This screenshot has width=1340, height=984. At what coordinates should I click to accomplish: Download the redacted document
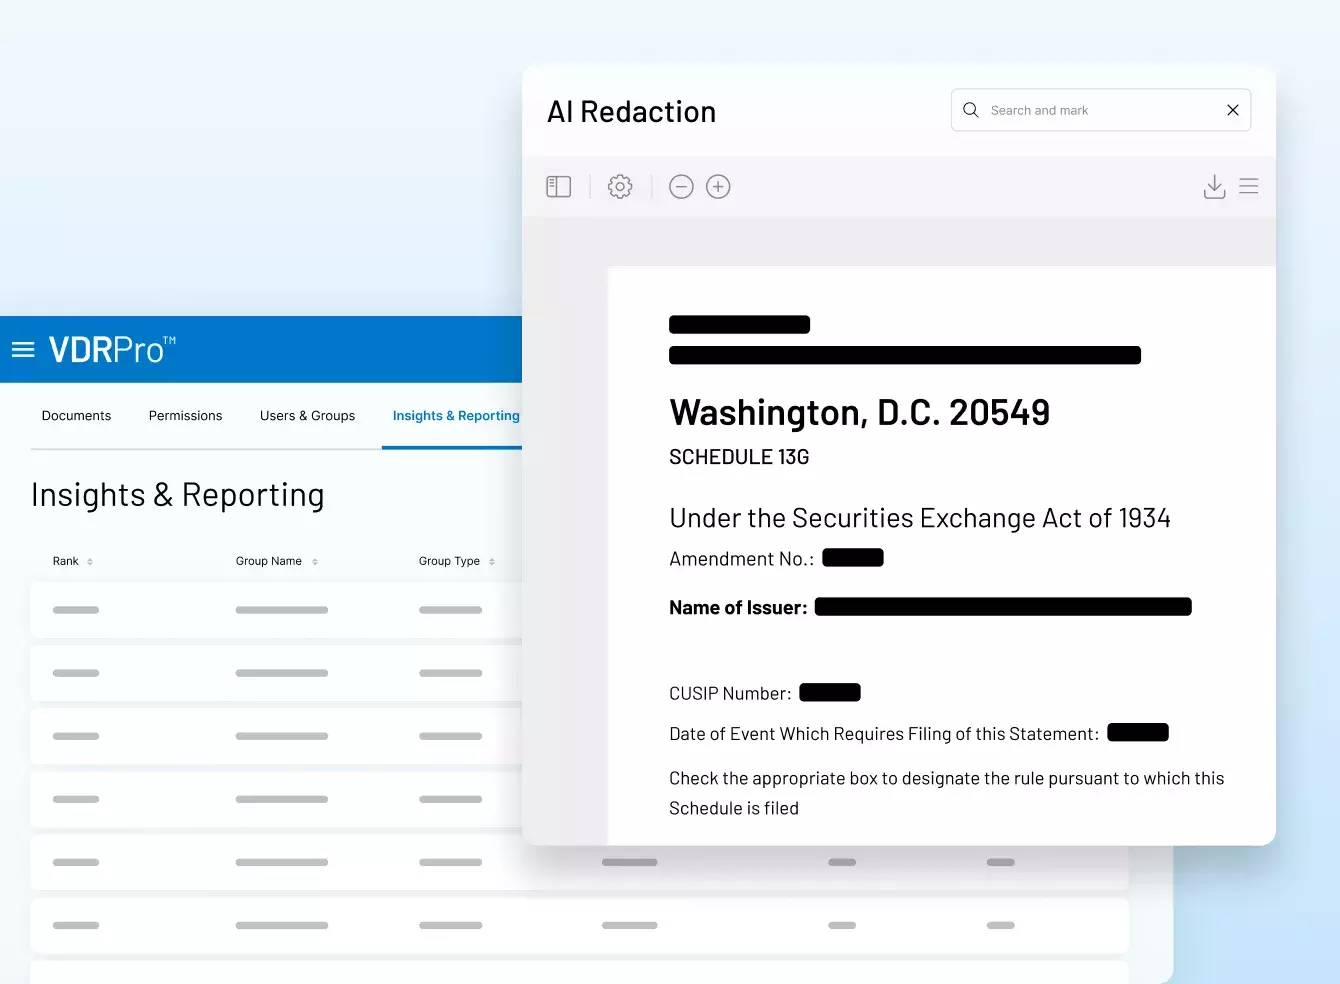[x=1214, y=187]
